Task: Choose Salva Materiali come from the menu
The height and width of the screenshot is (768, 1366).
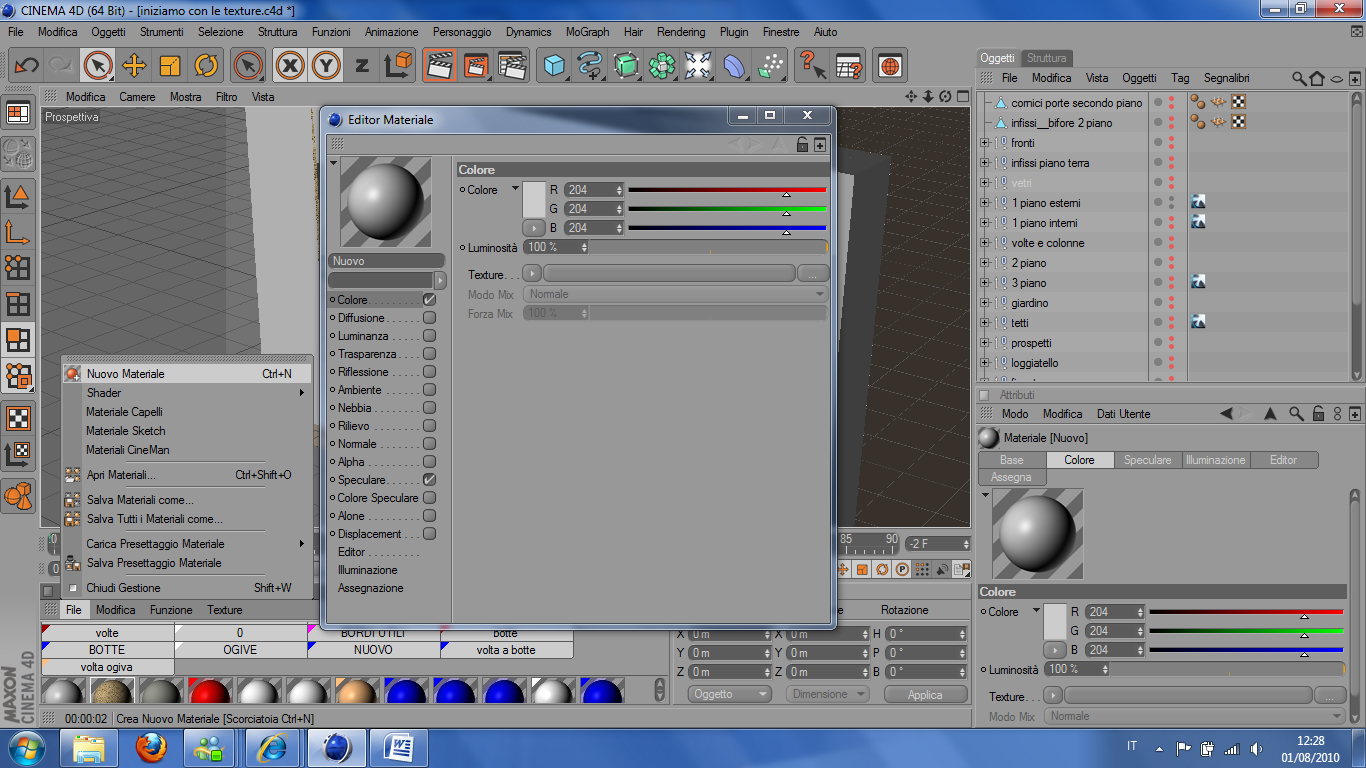Action: click(187, 500)
